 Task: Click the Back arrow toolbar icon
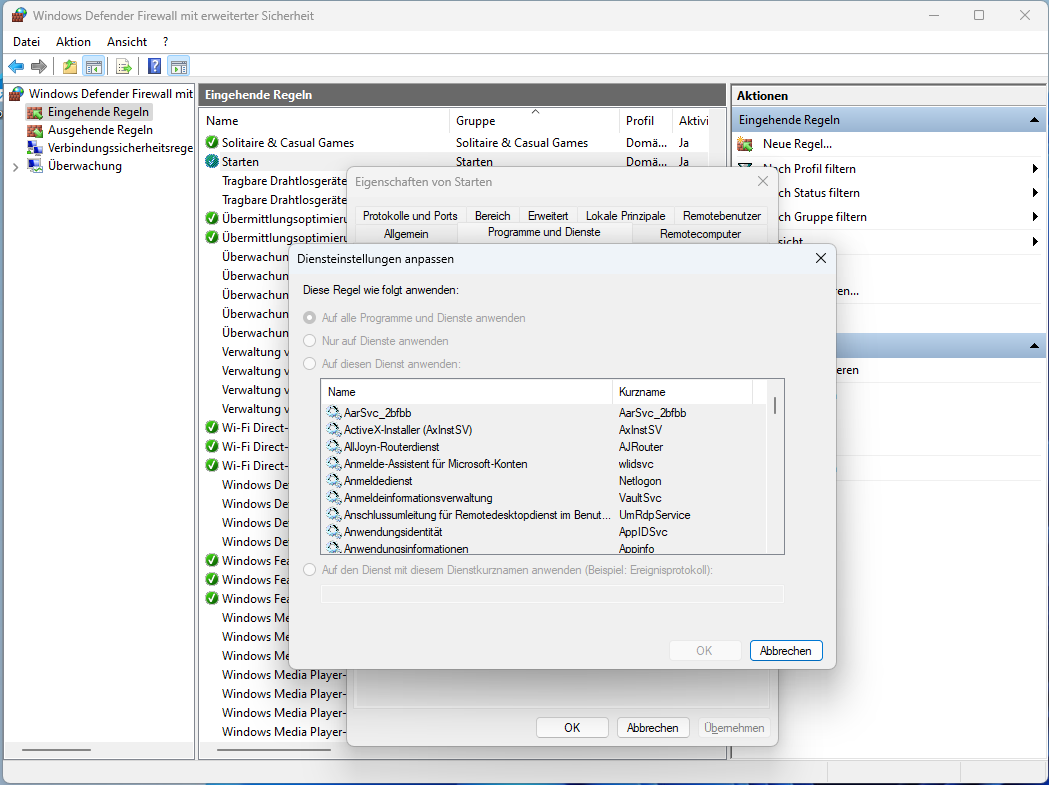(x=16, y=66)
